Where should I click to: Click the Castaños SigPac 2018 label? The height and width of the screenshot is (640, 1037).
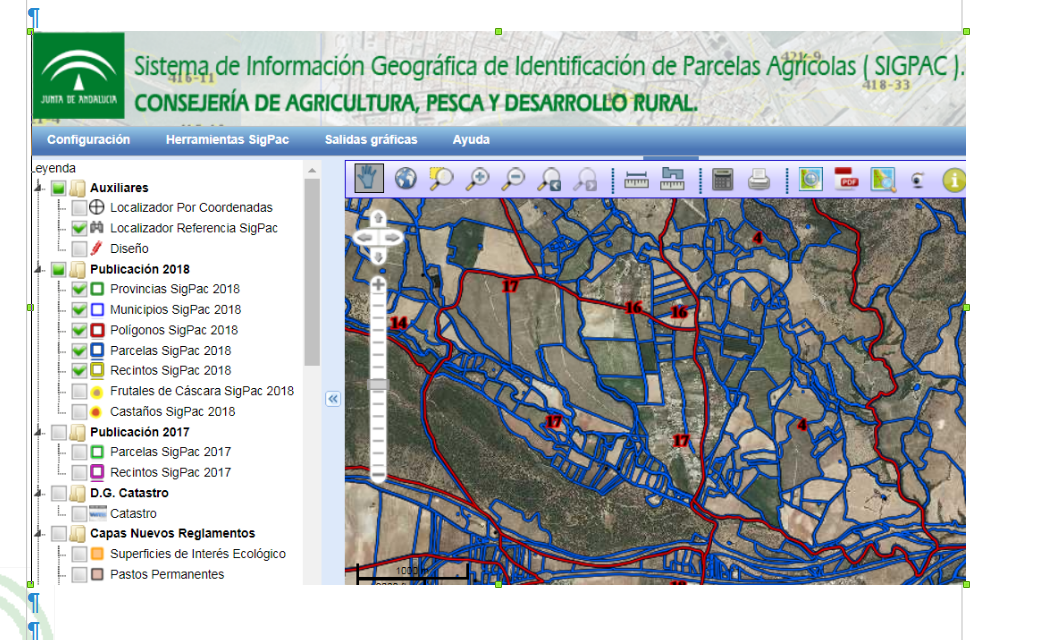coord(172,411)
